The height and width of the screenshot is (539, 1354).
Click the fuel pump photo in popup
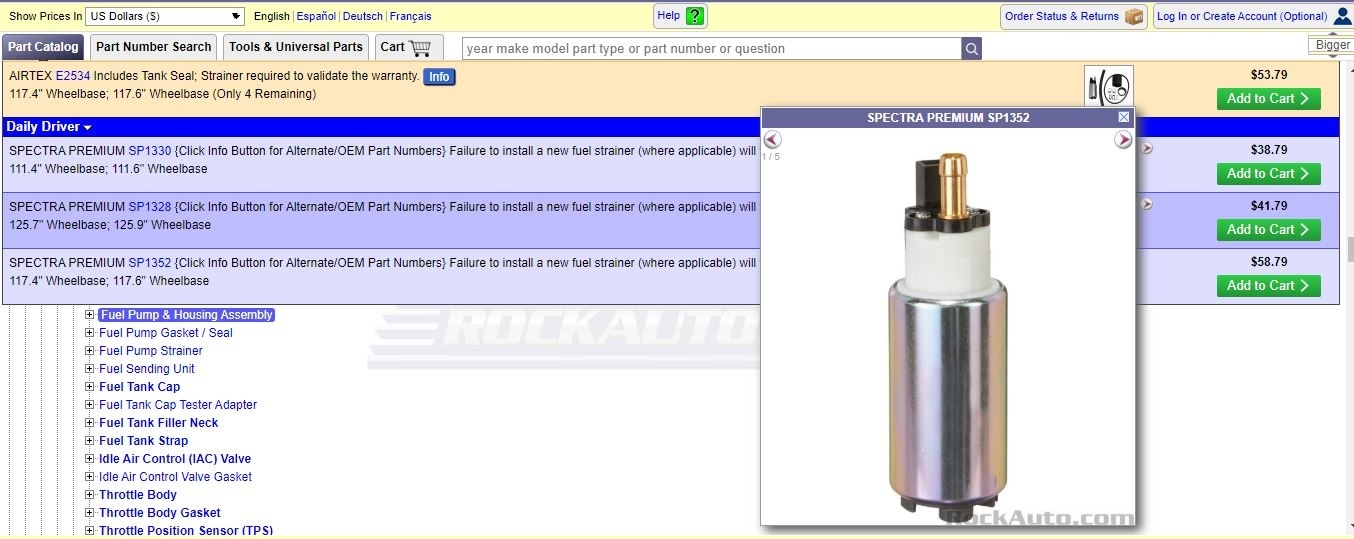pyautogui.click(x=947, y=335)
